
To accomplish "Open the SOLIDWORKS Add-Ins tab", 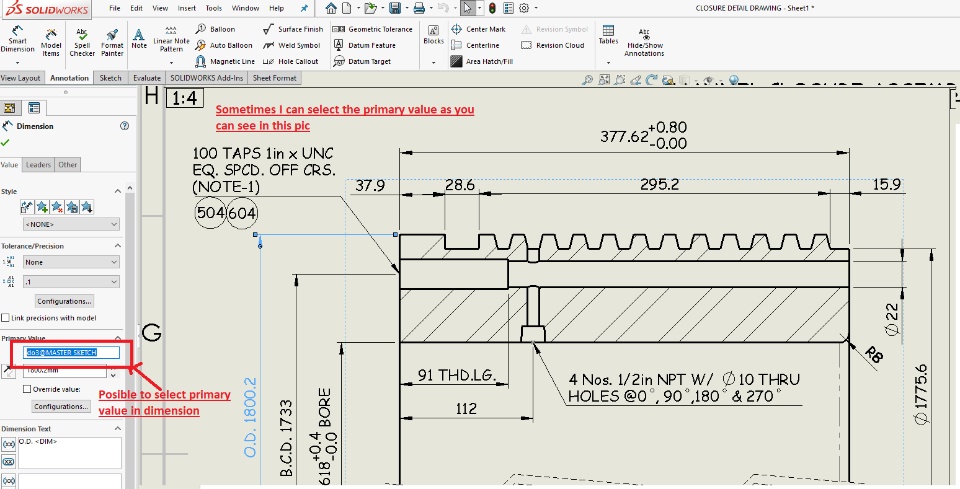I will click(206, 78).
